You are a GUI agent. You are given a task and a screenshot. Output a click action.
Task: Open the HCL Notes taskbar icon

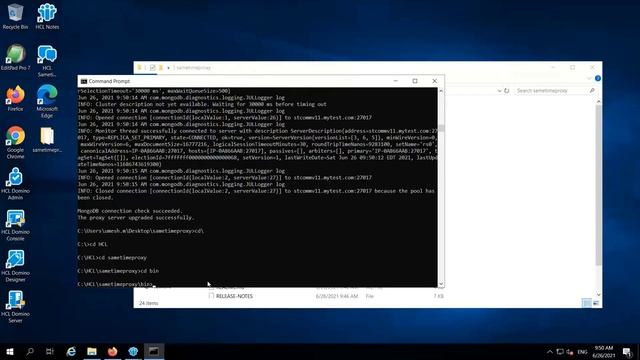[133, 351]
